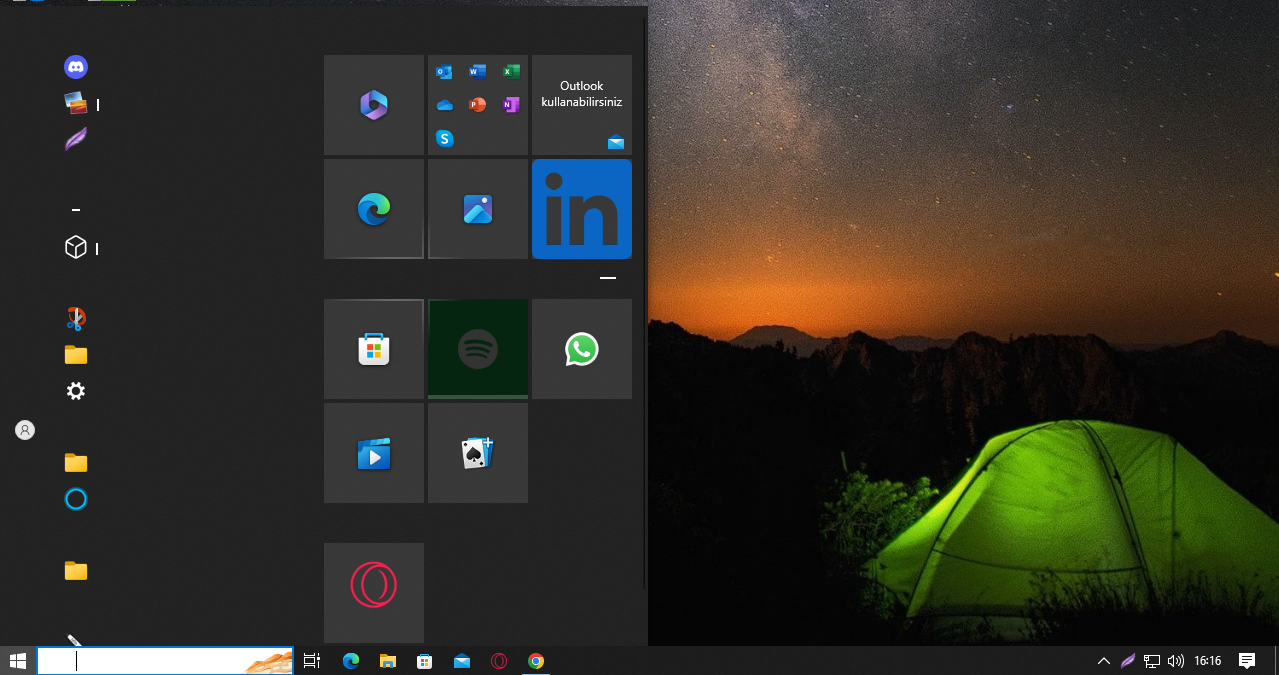
Task: Click the user account avatar in the Start menu
Action: pos(25,430)
